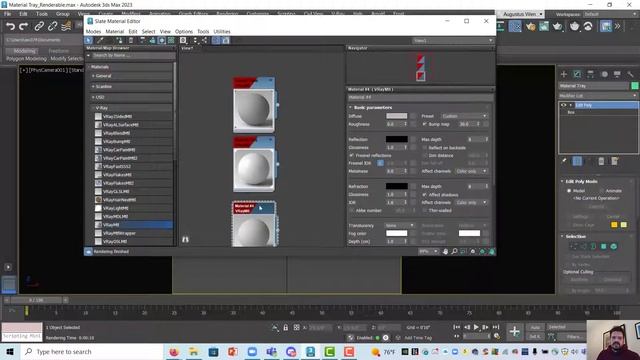Screen dimensions: 640x360
Task: Enable Abbe number checkbox
Action: [351, 211]
